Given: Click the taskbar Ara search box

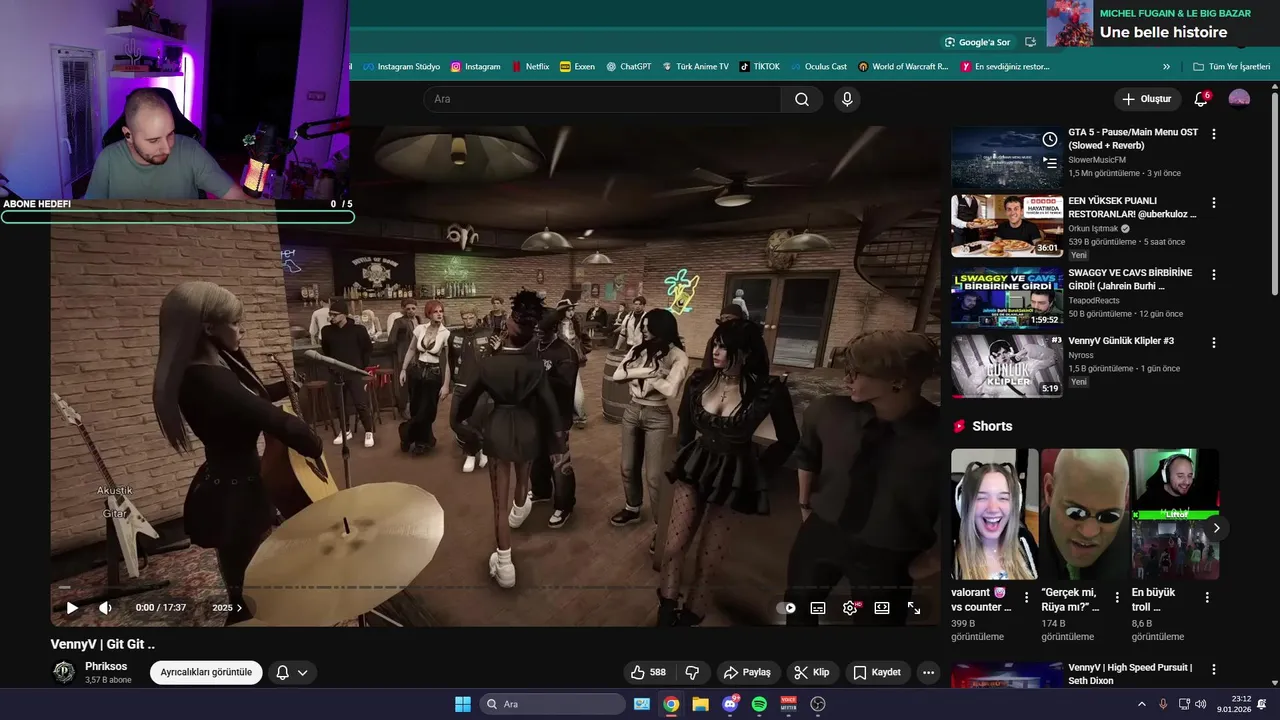Looking at the screenshot, I should click(553, 704).
